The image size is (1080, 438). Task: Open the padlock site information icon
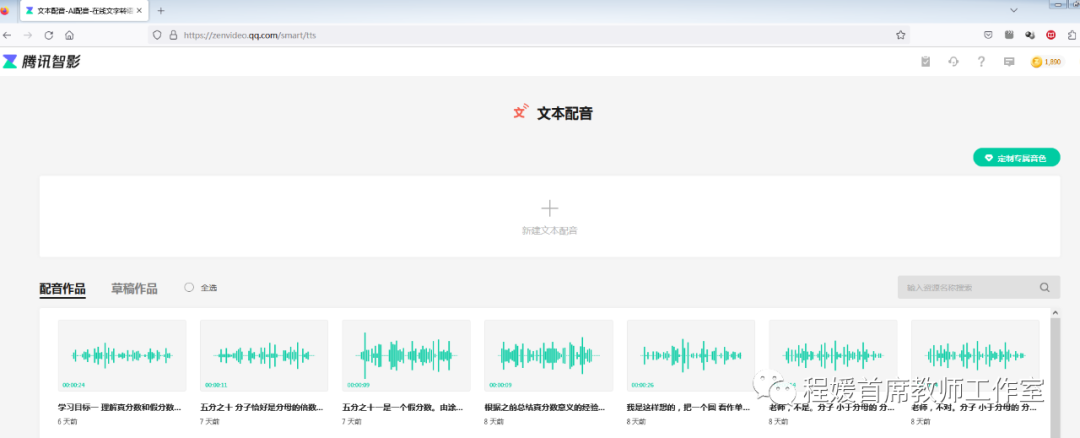point(173,35)
